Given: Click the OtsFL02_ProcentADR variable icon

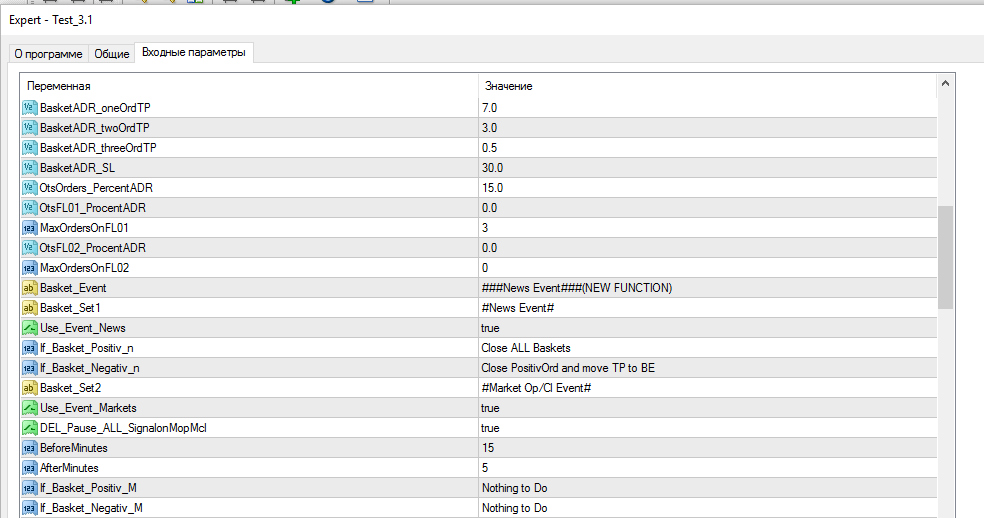Looking at the screenshot, I should (x=29, y=248).
